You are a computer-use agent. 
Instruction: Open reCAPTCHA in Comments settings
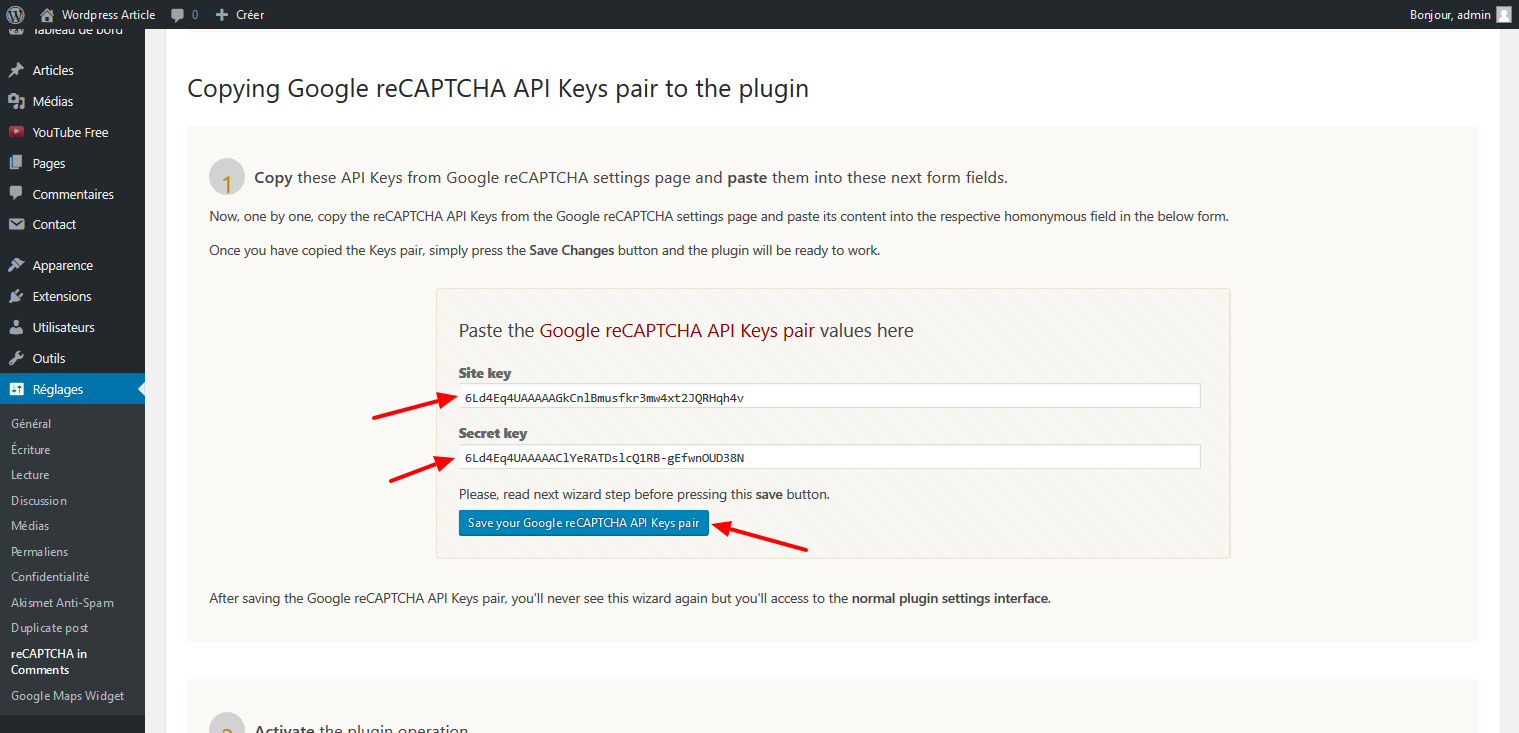pyautogui.click(x=49, y=662)
